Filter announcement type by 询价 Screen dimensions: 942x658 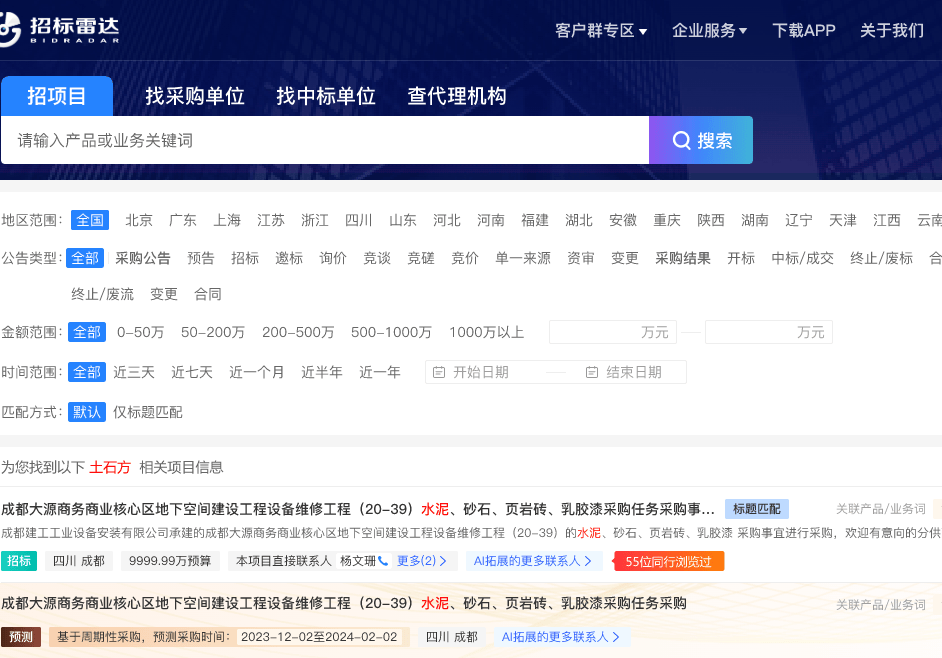(x=333, y=258)
